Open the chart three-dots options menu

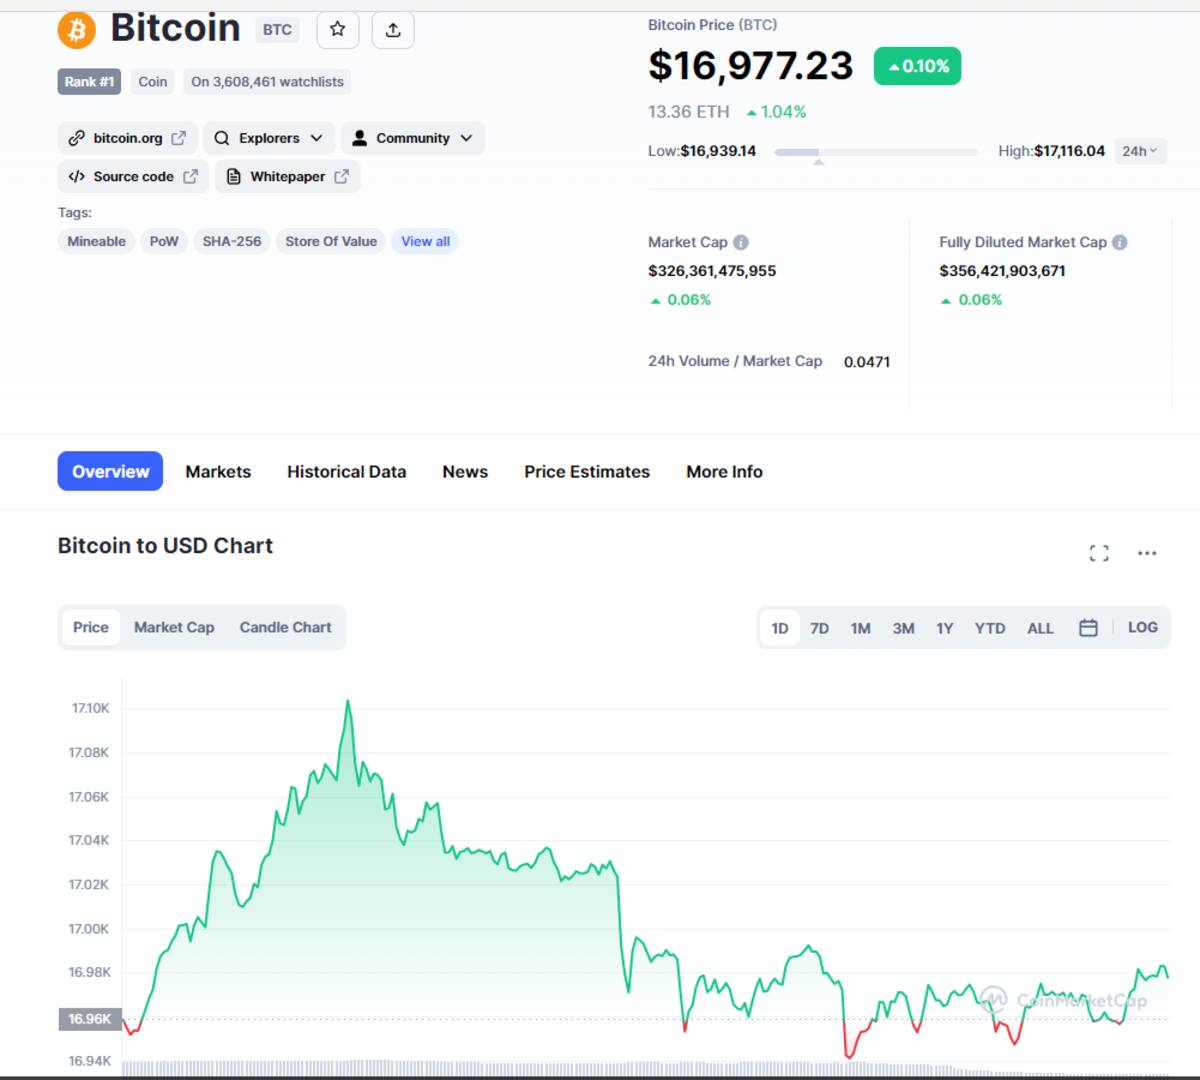click(1147, 553)
